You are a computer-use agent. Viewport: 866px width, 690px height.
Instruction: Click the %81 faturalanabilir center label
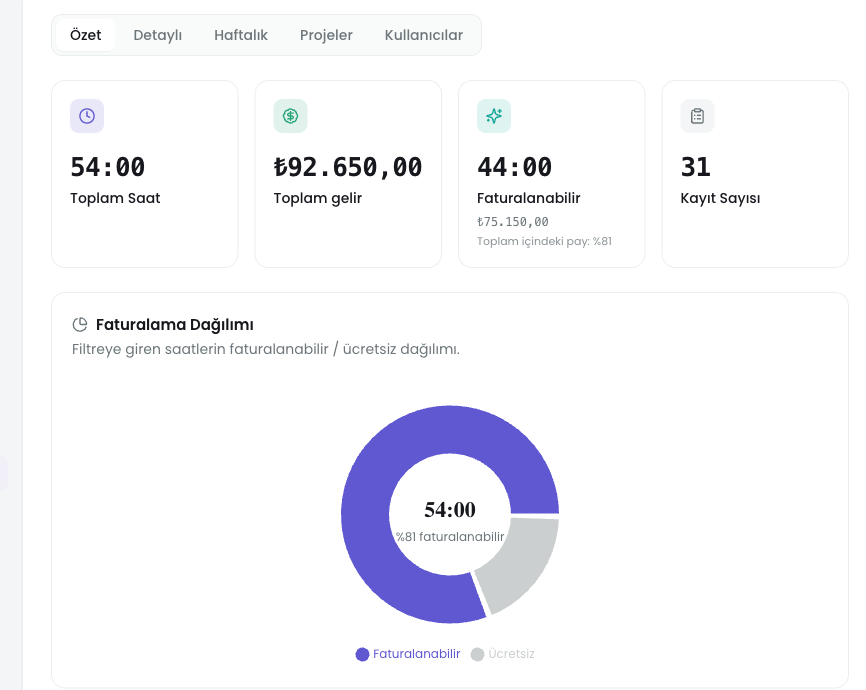pyautogui.click(x=450, y=536)
